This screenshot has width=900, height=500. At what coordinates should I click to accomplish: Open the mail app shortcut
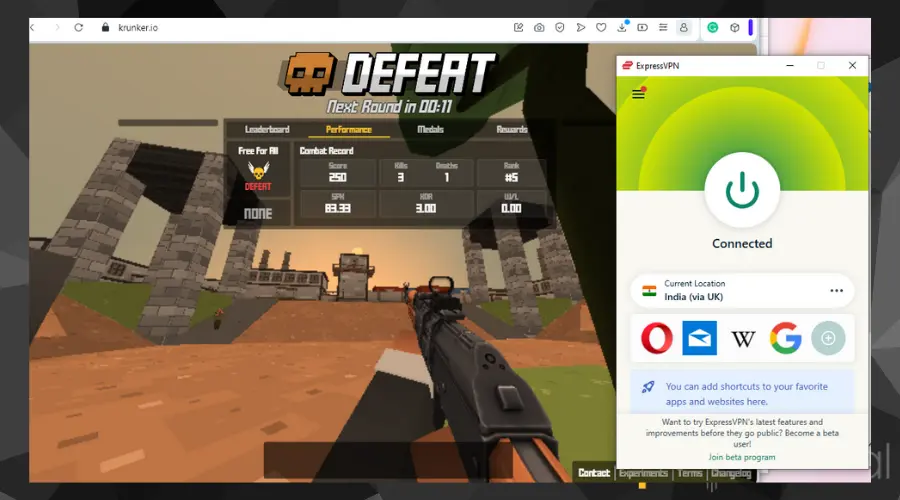coord(699,338)
